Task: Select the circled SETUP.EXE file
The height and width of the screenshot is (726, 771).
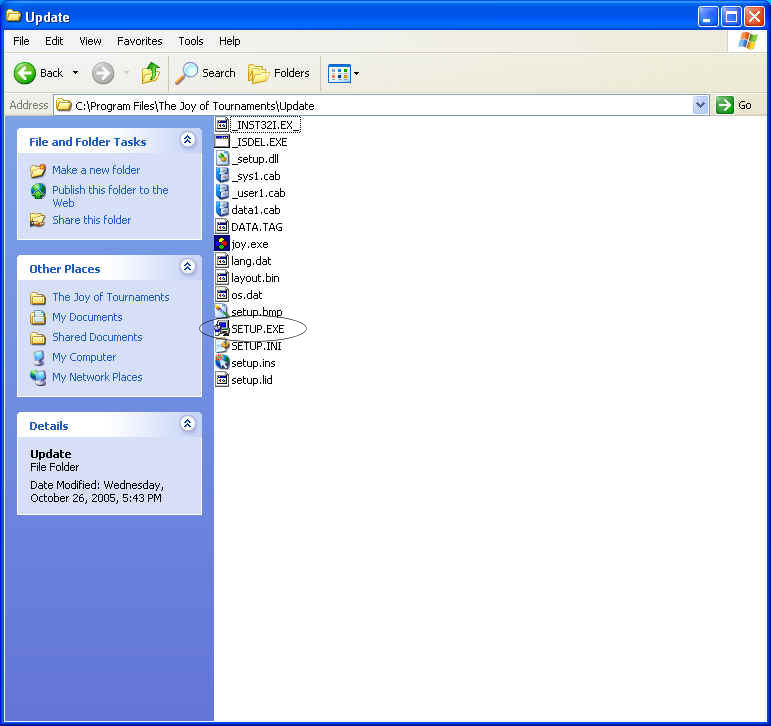Action: pos(257,329)
